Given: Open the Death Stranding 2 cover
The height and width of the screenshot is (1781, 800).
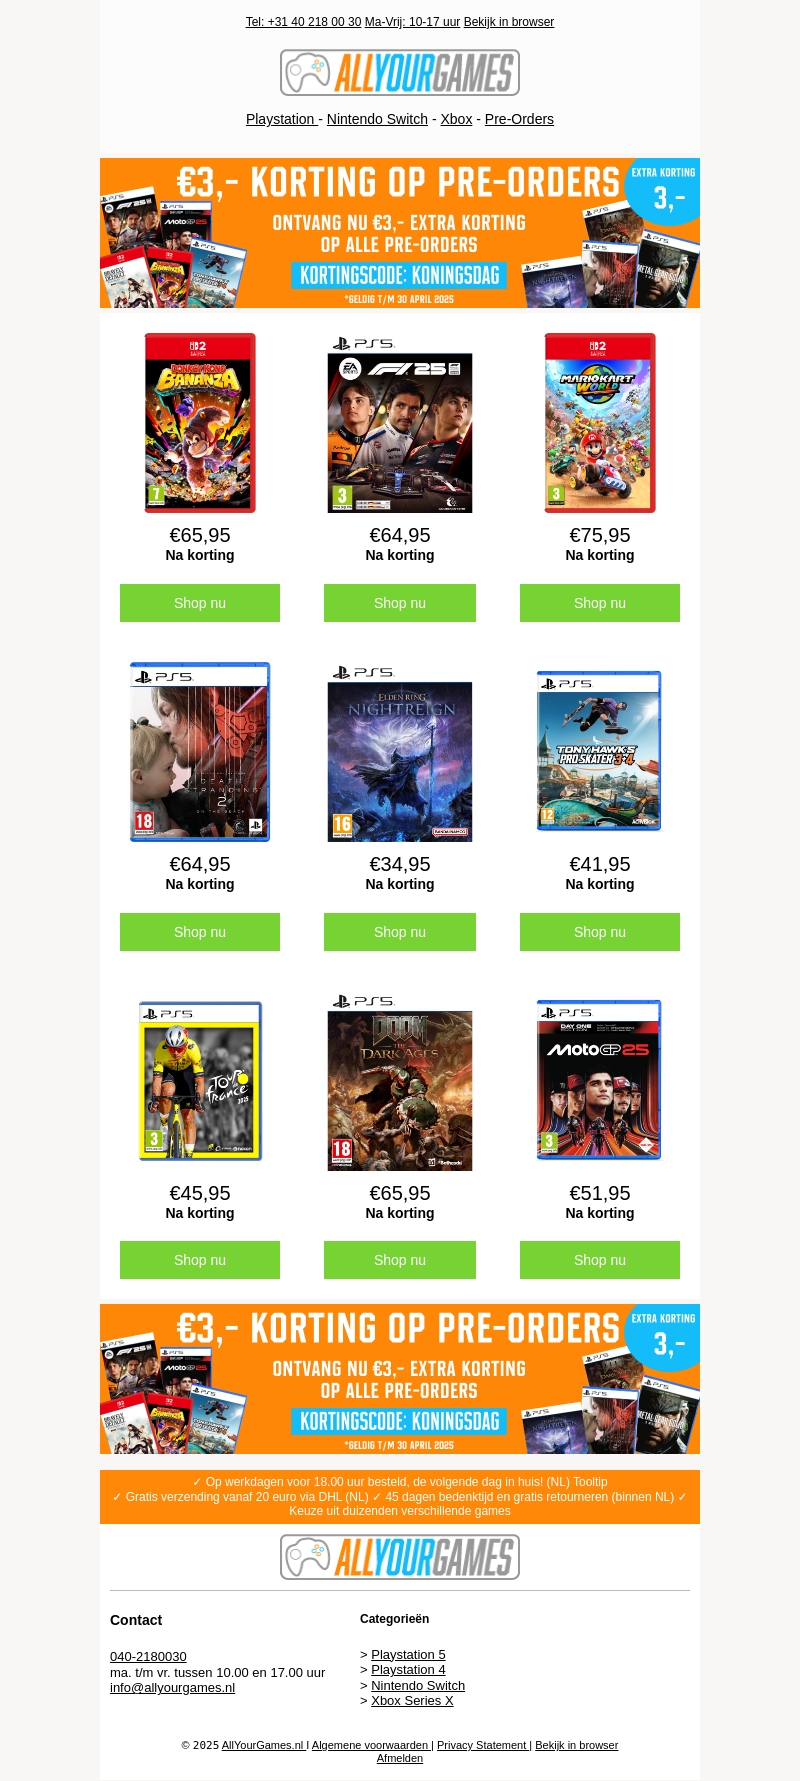Looking at the screenshot, I should (x=200, y=752).
